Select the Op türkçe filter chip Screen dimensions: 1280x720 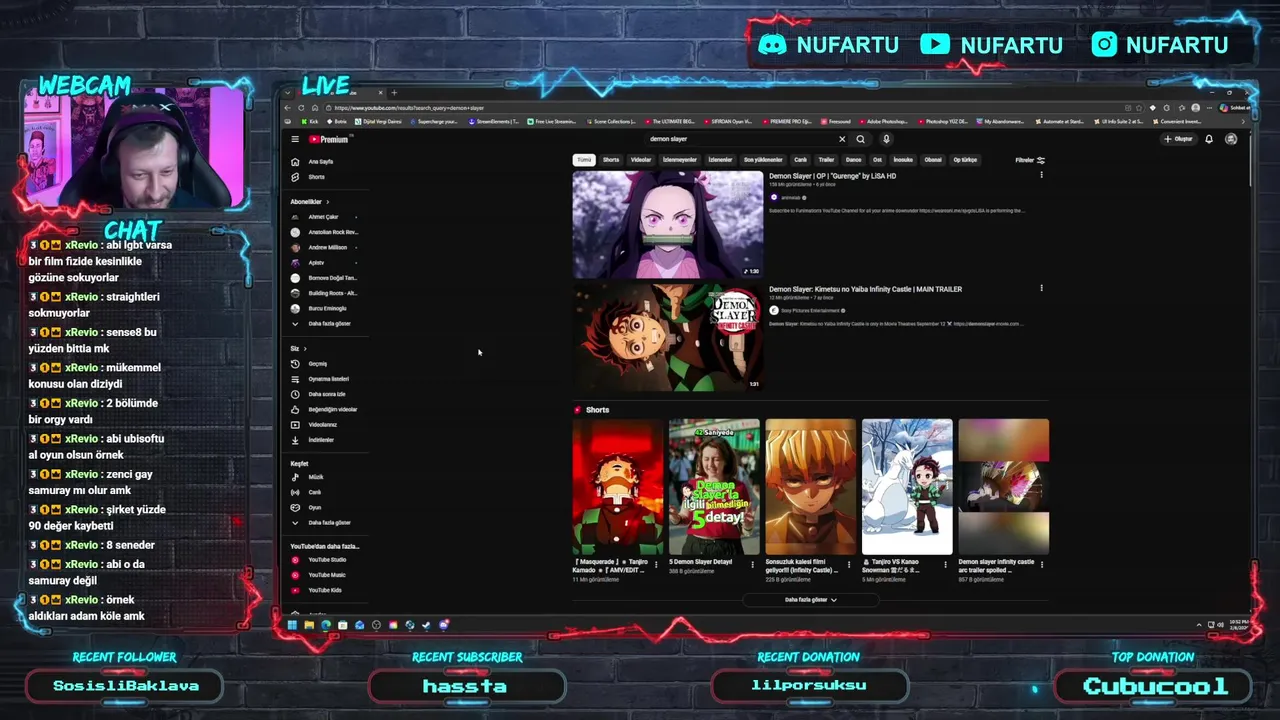pyautogui.click(x=965, y=160)
